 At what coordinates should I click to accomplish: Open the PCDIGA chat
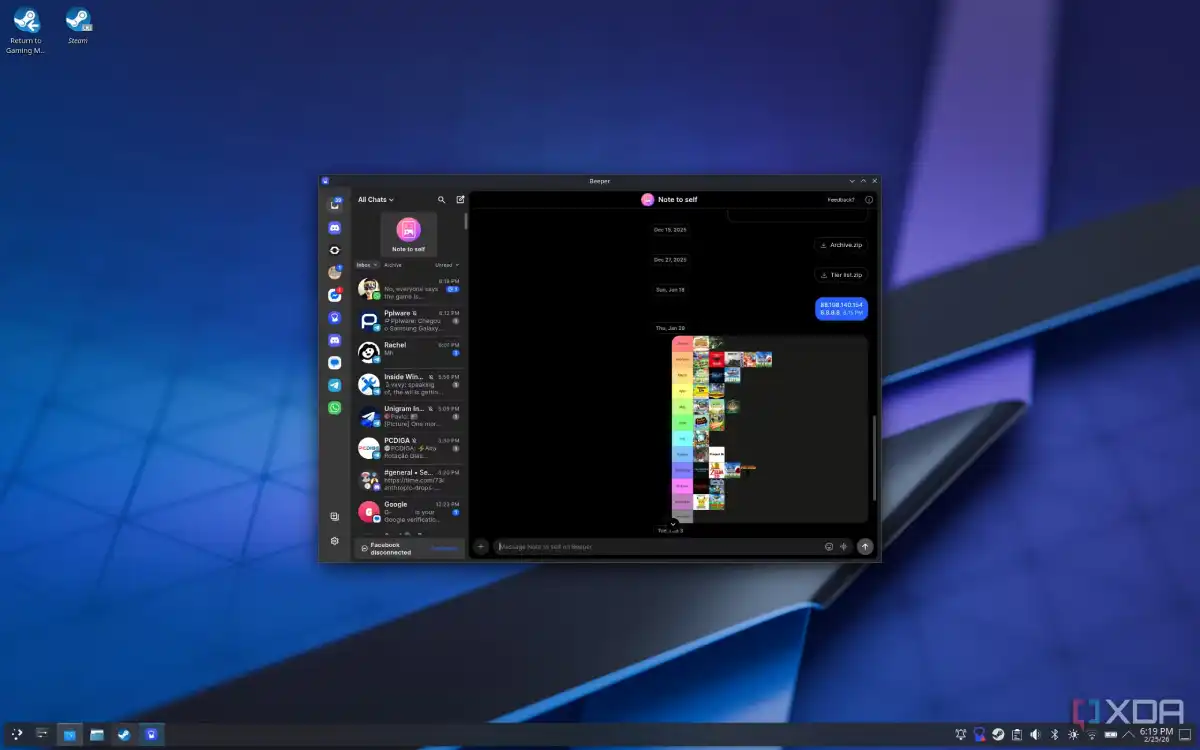(409, 448)
